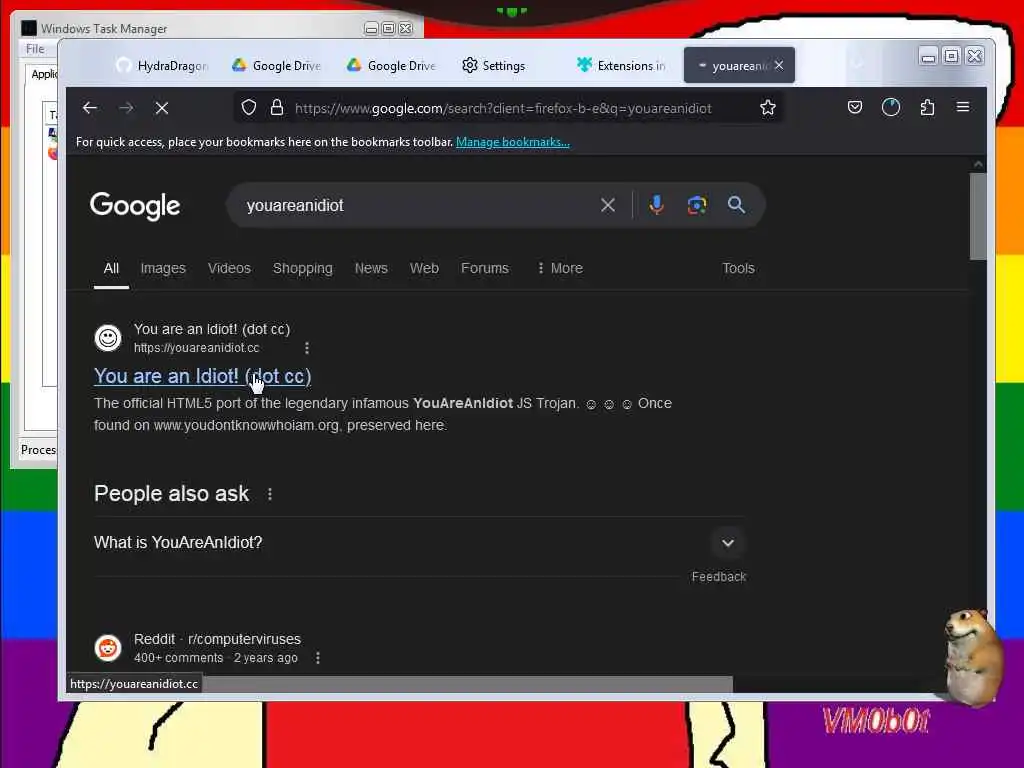This screenshot has height=768, width=1024.
Task: Select the Images search filter
Action: point(163,268)
